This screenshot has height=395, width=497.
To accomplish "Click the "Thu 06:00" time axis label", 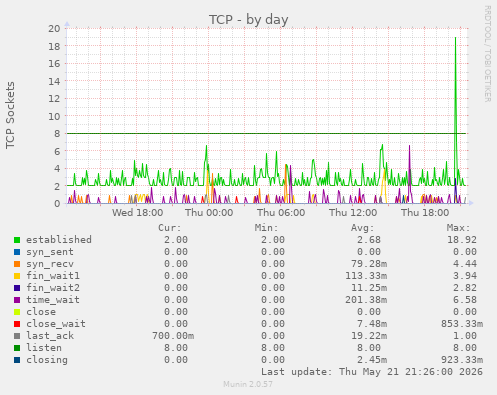I will click(x=281, y=213).
